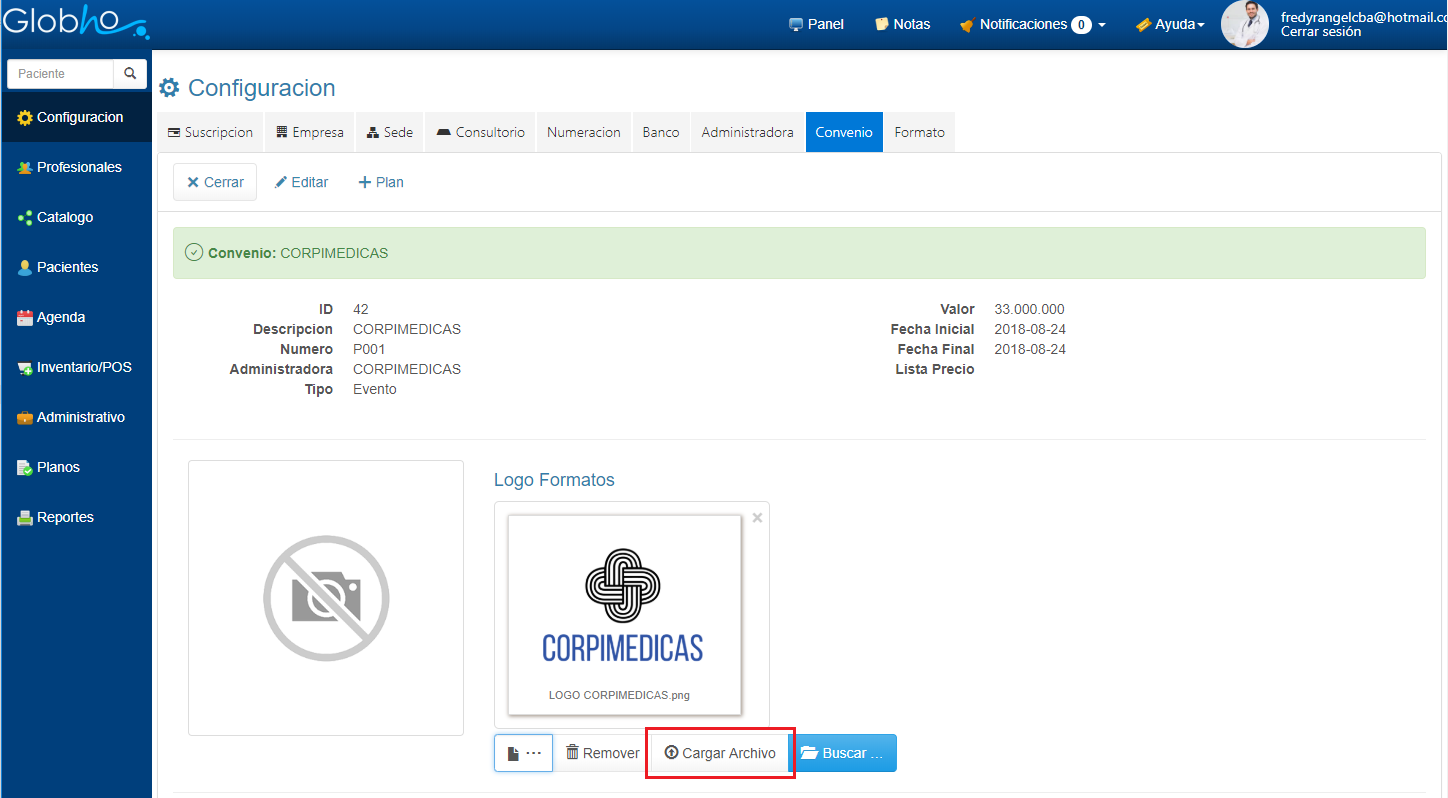Open Profesionales in the sidebar
The image size is (1448, 798).
[x=78, y=167]
